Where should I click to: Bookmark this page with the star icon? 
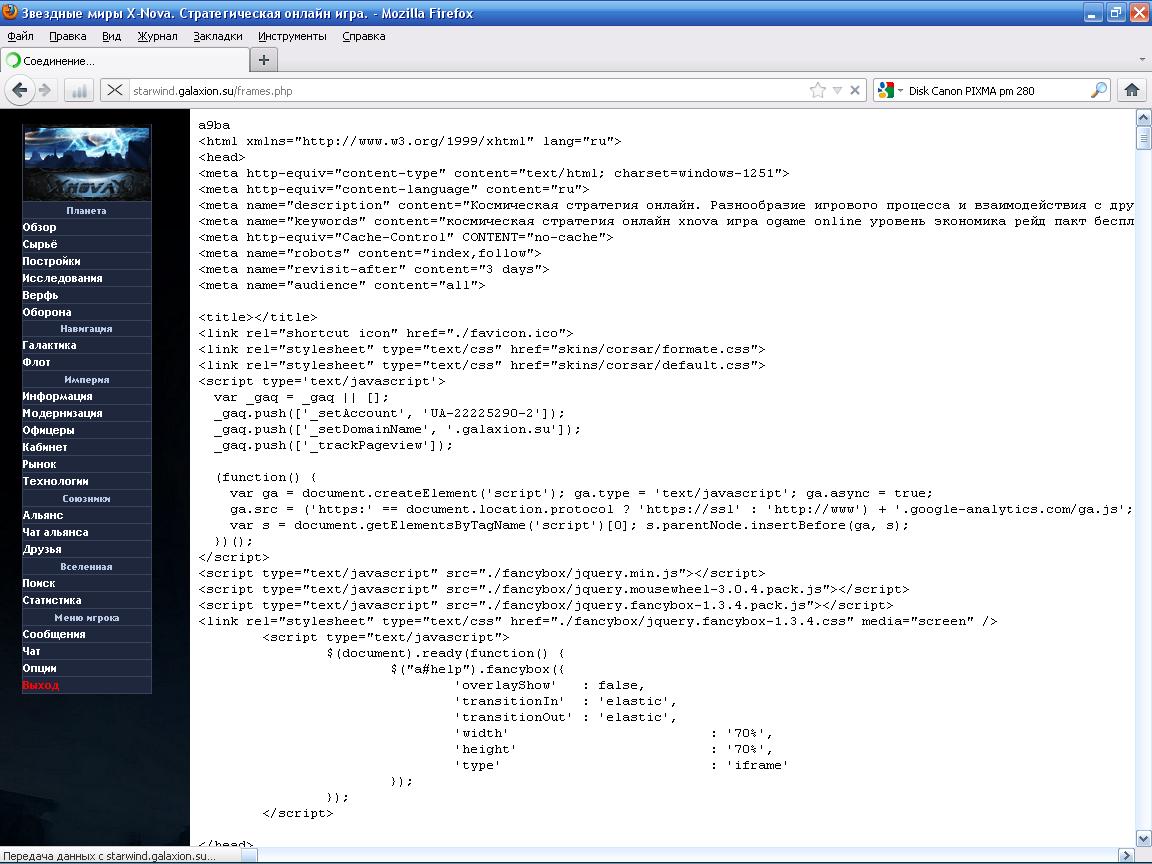coord(817,90)
